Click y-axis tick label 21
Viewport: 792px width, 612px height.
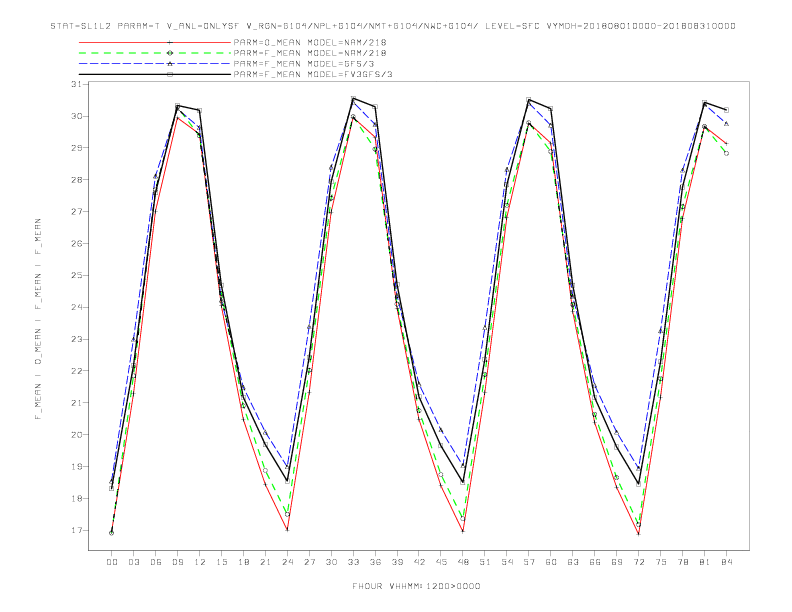[76, 402]
